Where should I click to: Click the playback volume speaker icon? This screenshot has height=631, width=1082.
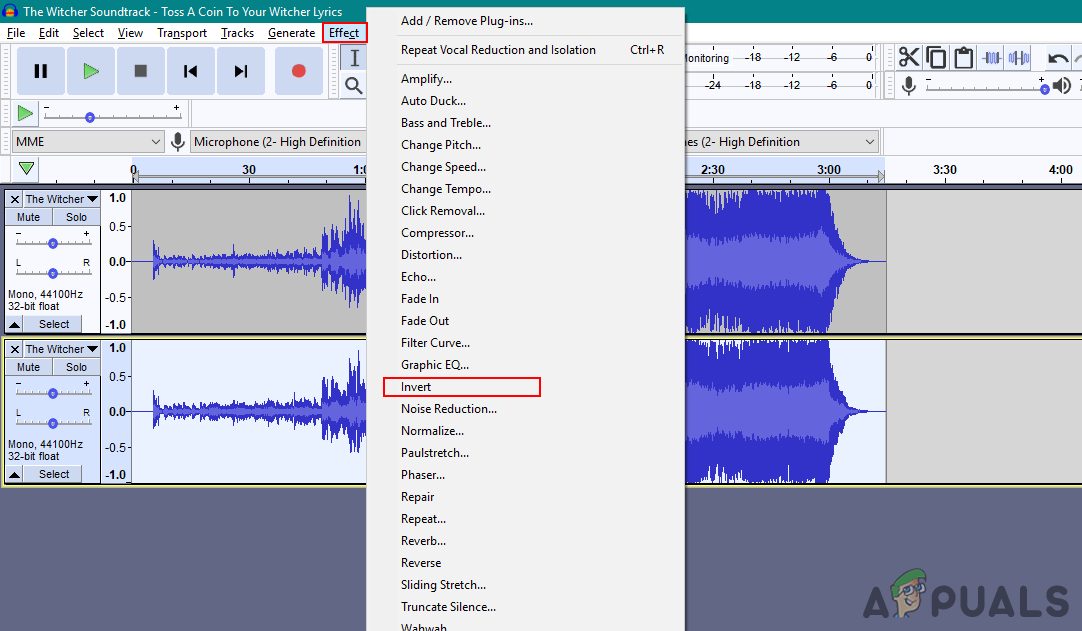point(1062,86)
